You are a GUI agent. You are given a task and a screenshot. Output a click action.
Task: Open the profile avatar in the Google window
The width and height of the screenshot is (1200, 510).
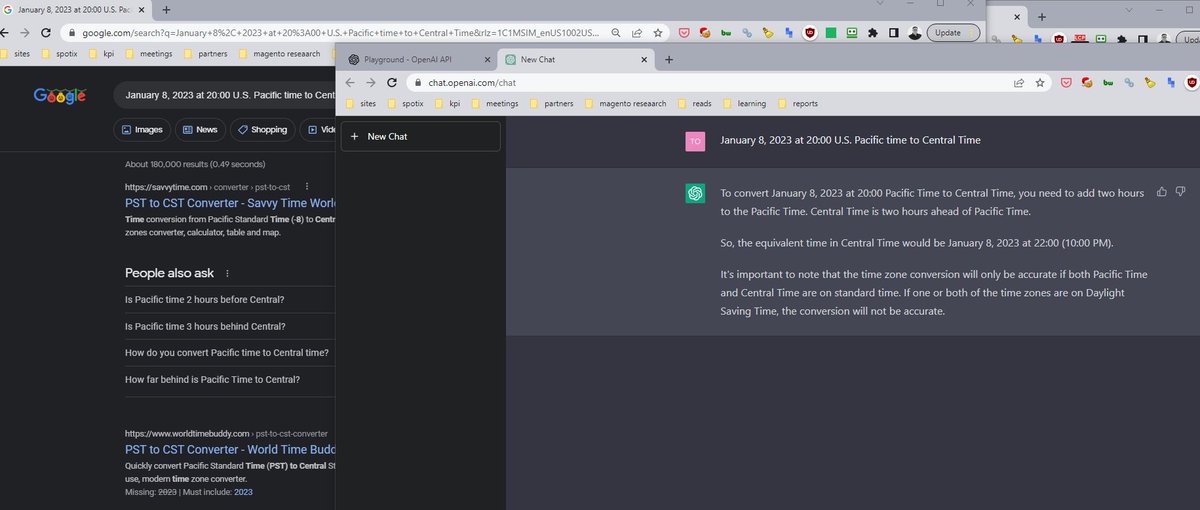click(x=915, y=33)
